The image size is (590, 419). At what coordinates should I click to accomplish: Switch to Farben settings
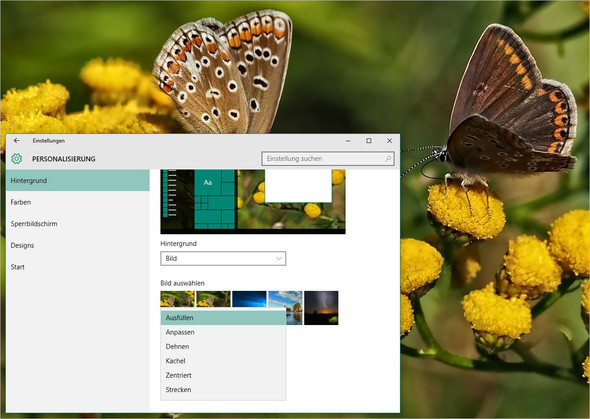tap(78, 202)
